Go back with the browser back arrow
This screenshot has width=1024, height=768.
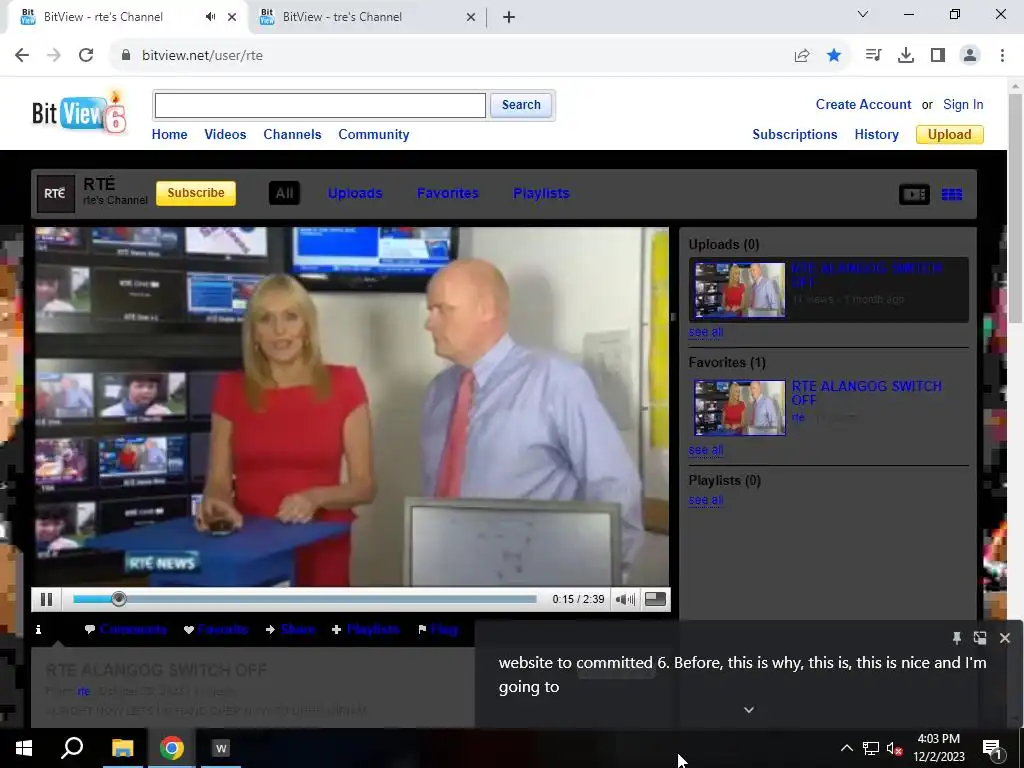22,56
